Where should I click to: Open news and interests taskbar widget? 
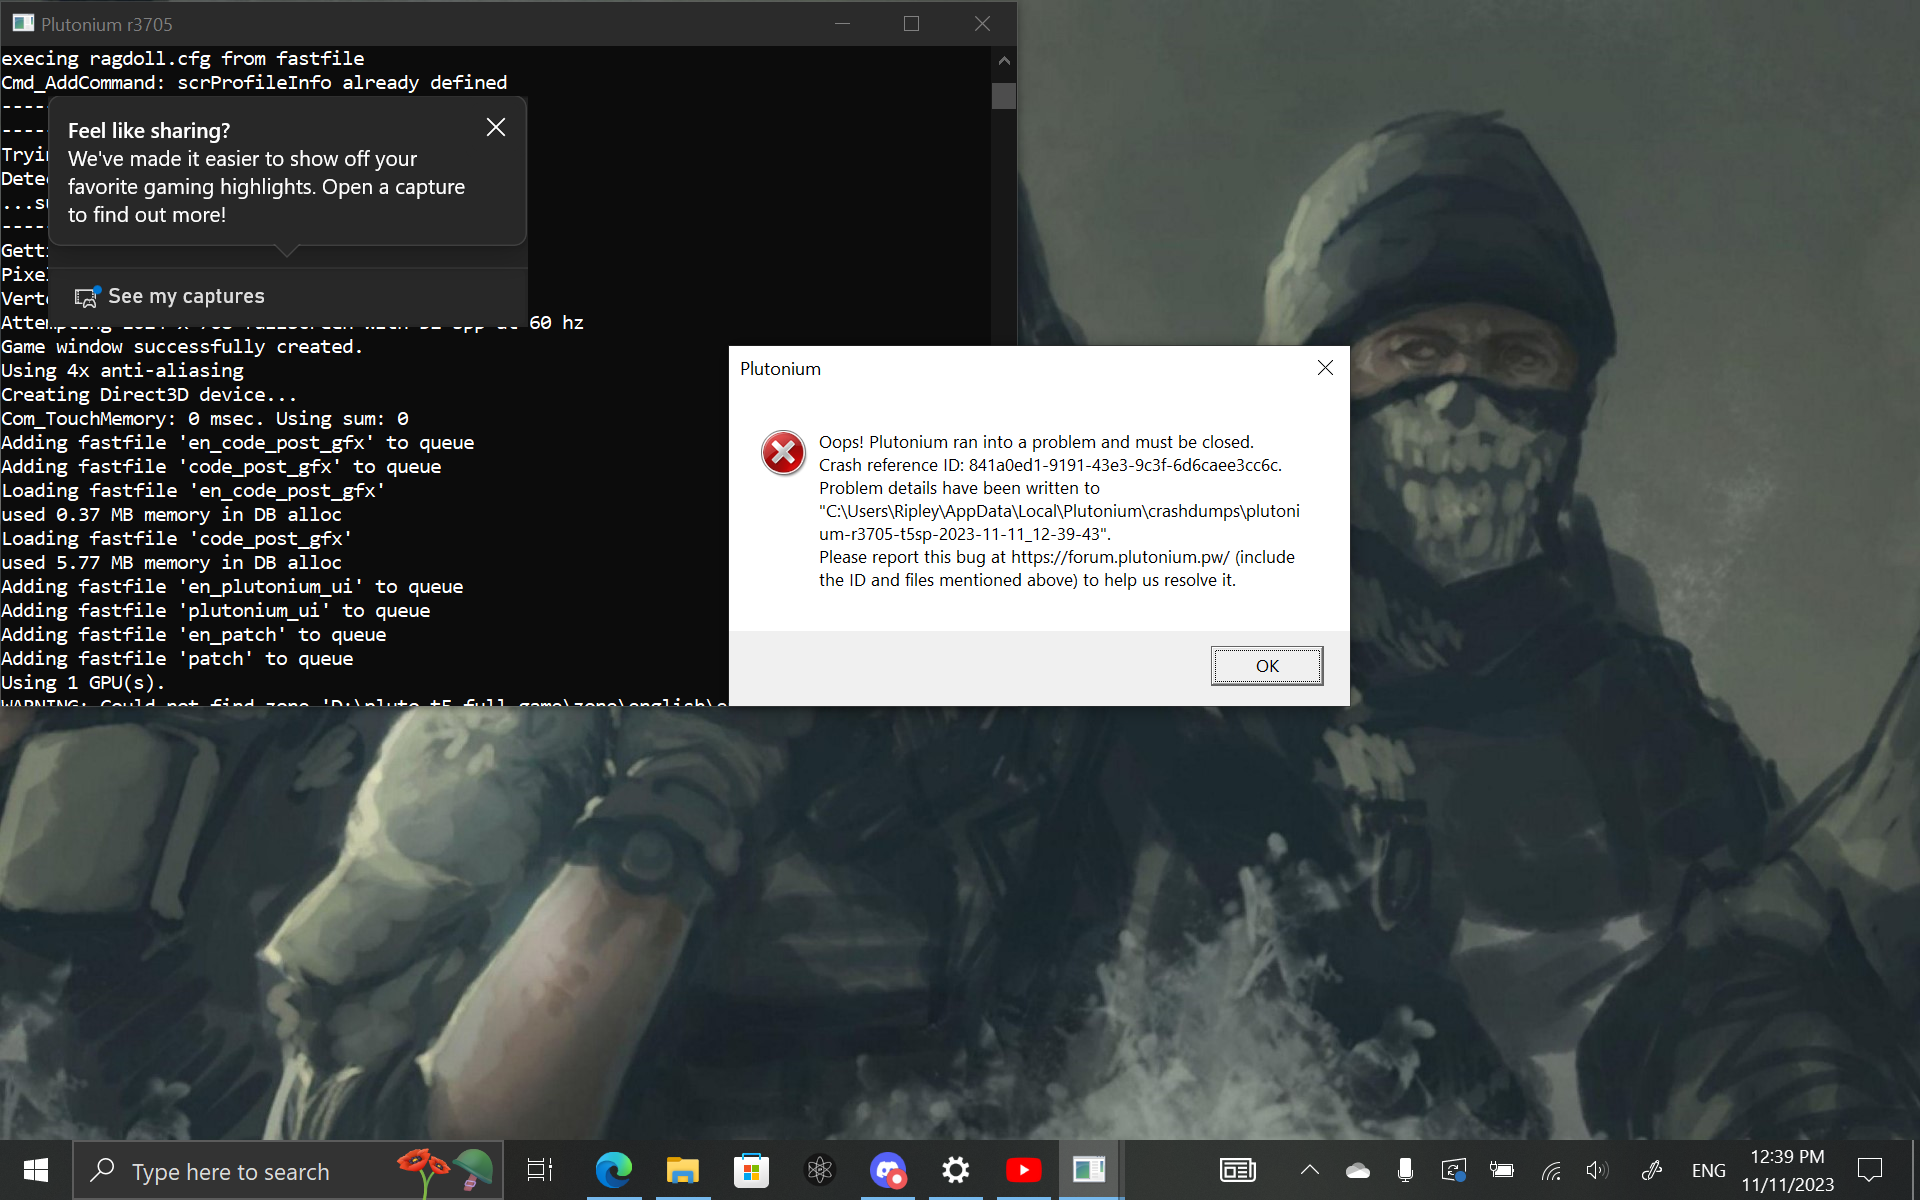pyautogui.click(x=1238, y=1170)
